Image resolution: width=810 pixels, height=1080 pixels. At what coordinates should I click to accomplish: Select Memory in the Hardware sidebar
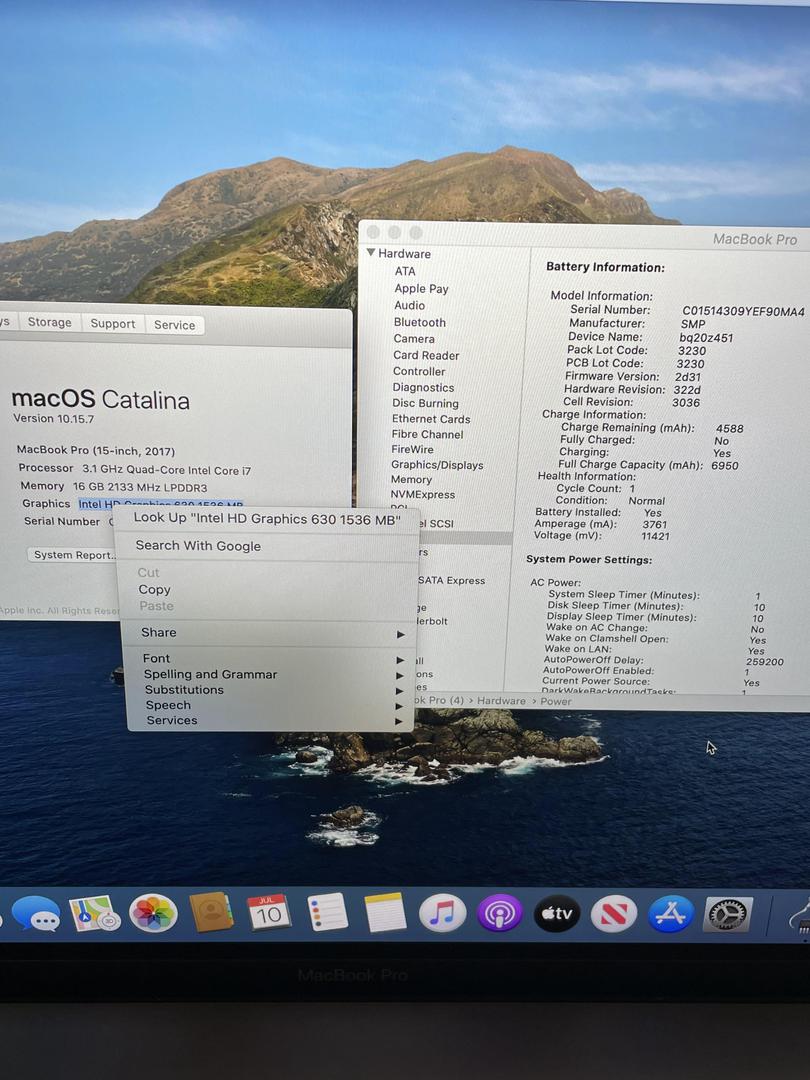(x=411, y=479)
